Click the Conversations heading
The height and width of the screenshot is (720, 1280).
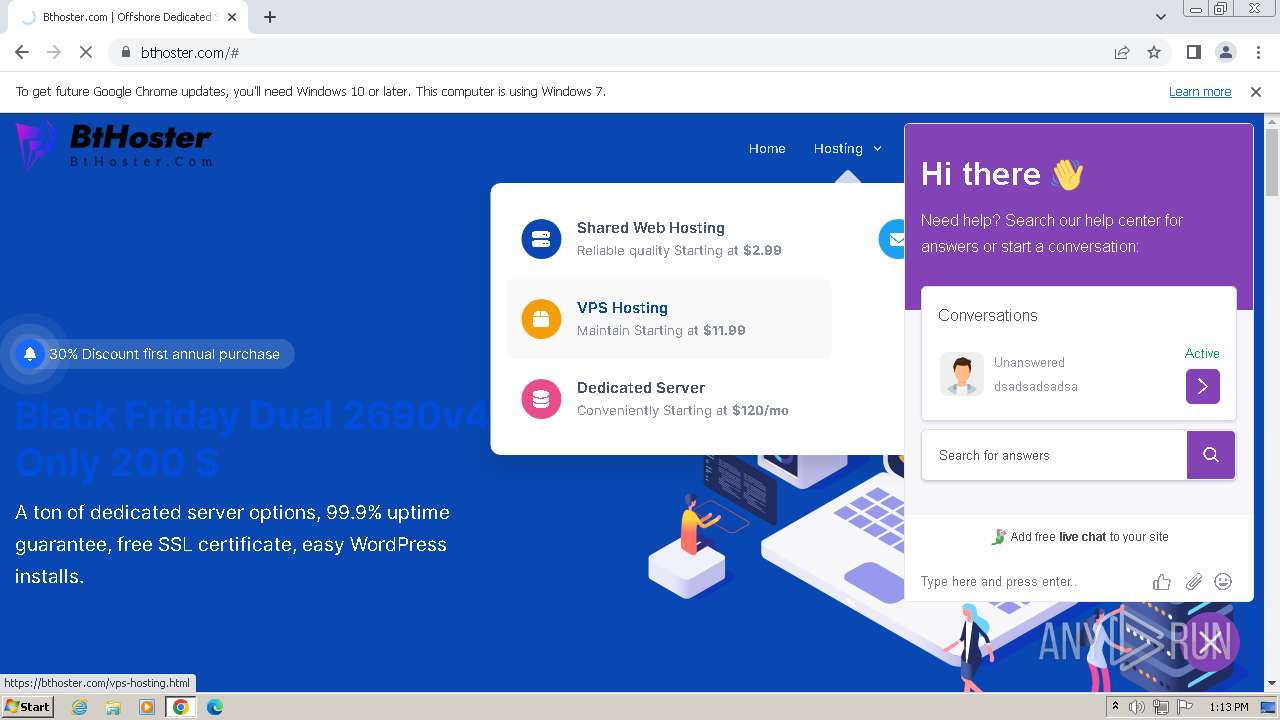pyautogui.click(x=988, y=315)
